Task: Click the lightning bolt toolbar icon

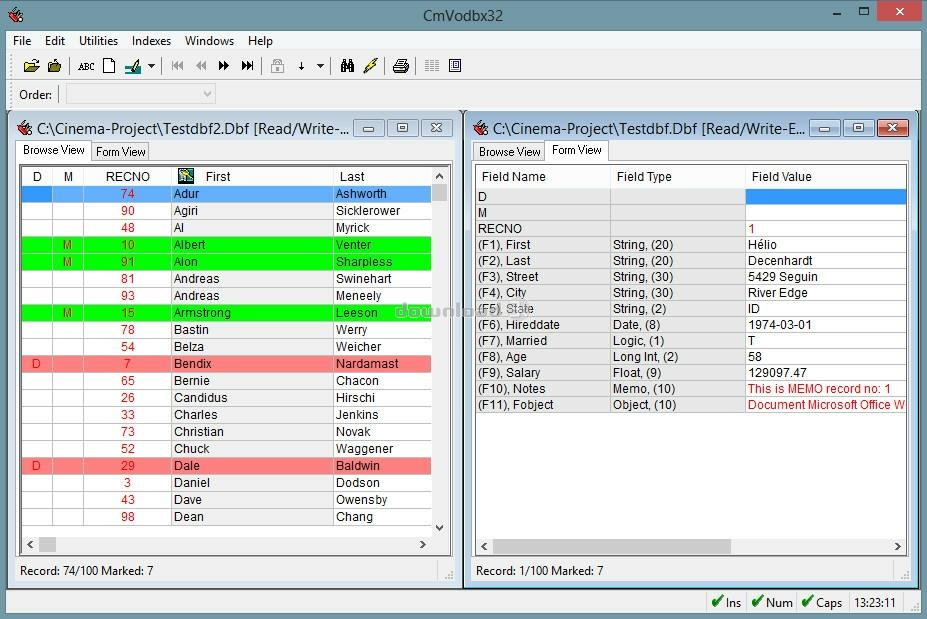Action: tap(370, 66)
